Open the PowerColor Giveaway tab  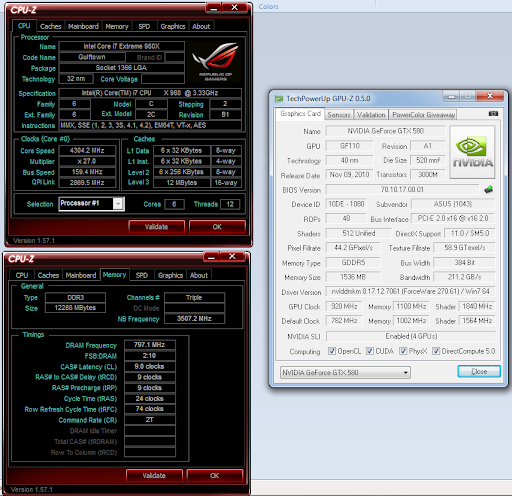[x=423, y=115]
